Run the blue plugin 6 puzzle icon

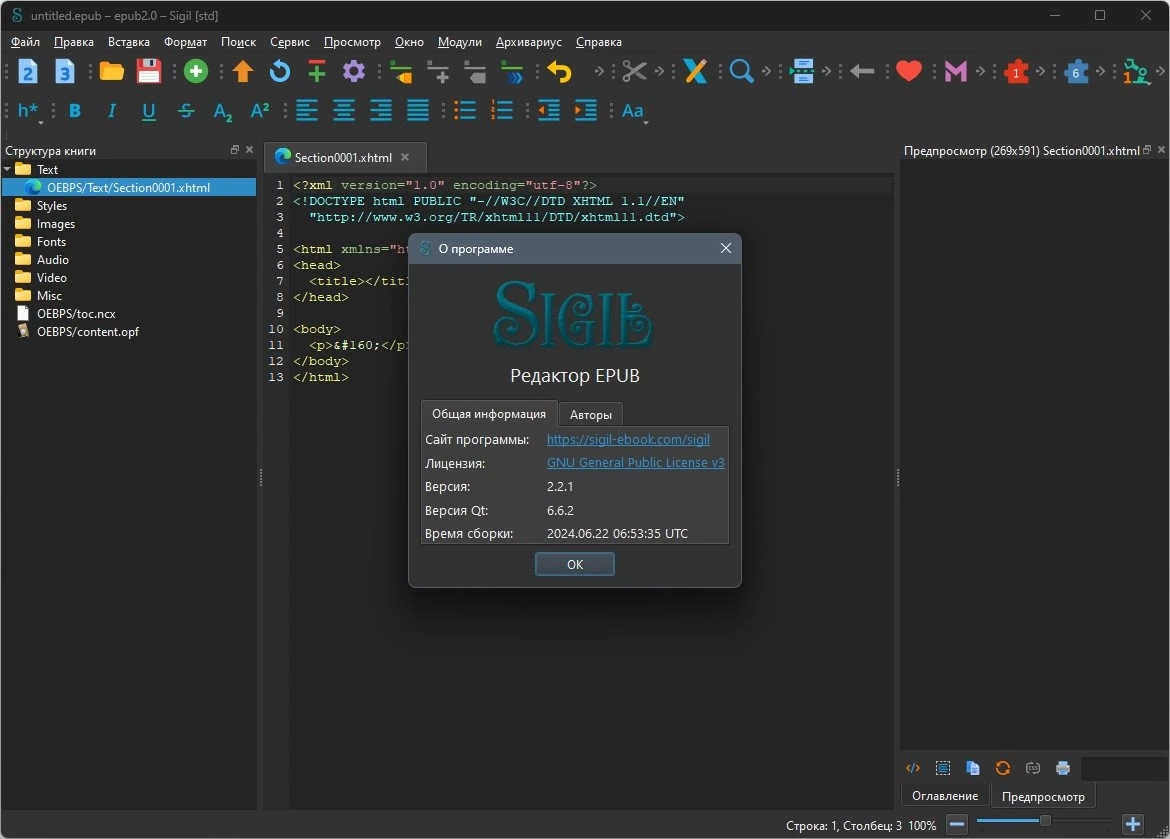1076,72
